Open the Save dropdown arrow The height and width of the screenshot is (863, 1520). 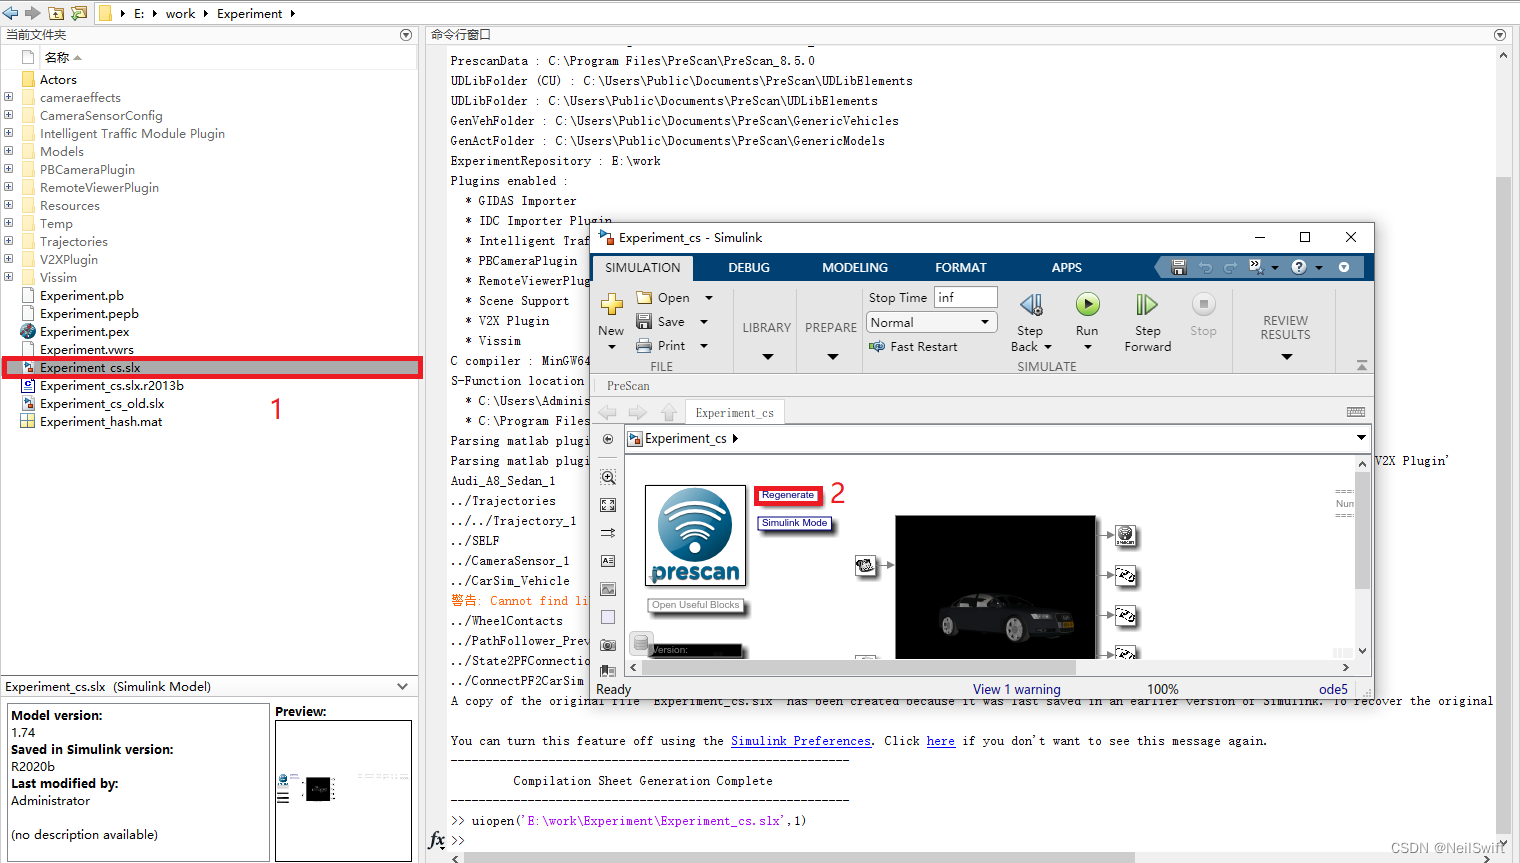pos(704,322)
